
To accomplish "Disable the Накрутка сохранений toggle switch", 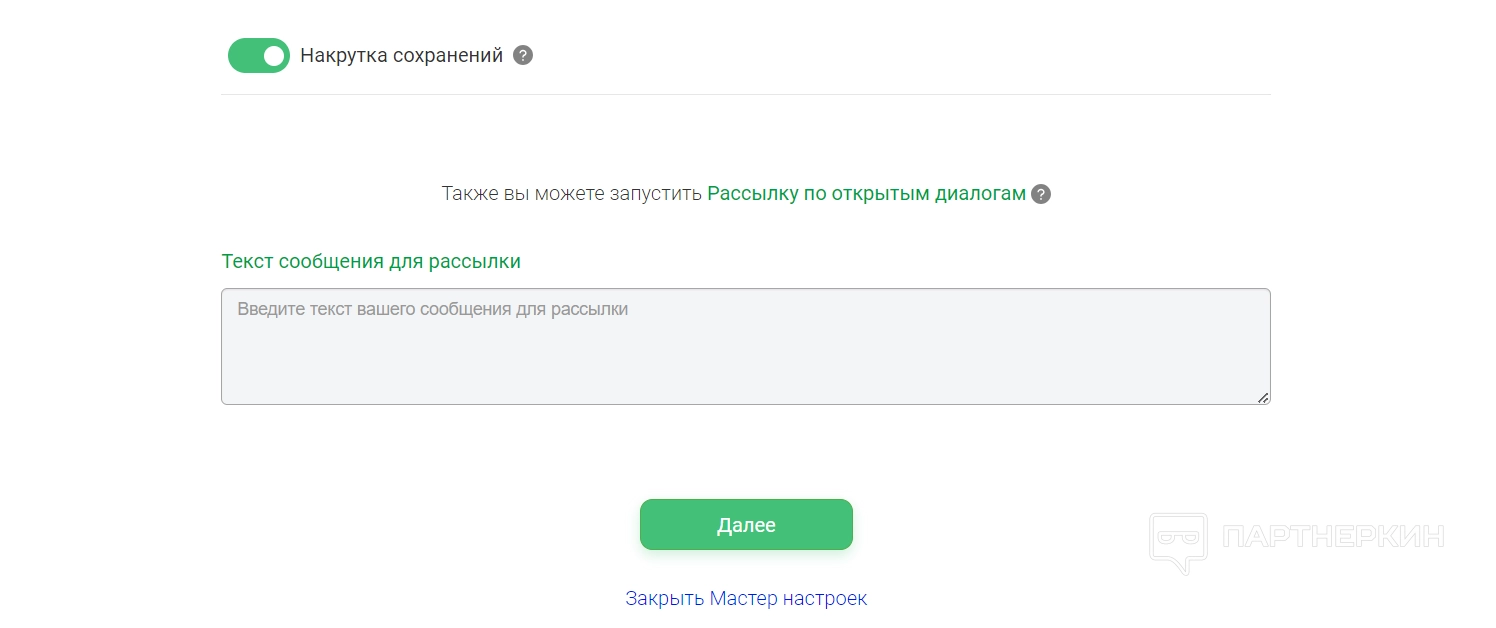I will (x=258, y=56).
